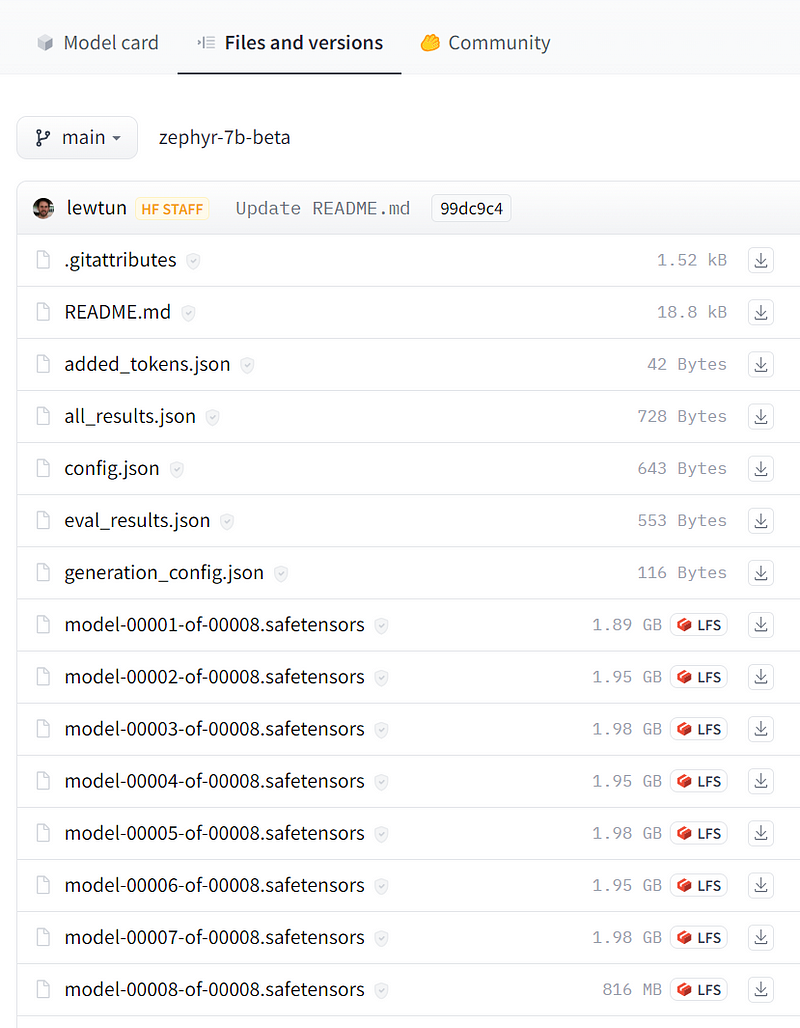Click the LFS badge on model-00006-of-00008.safetensors
800x1028 pixels.
699,885
